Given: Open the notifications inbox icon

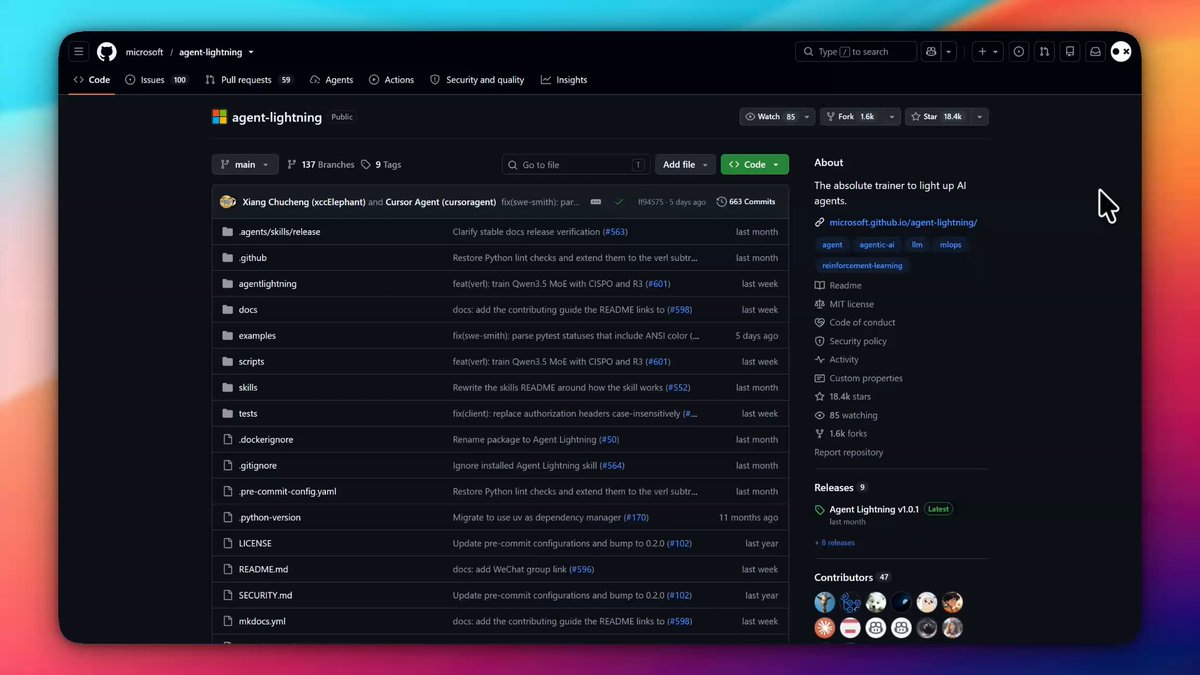Looking at the screenshot, I should click(x=1095, y=52).
